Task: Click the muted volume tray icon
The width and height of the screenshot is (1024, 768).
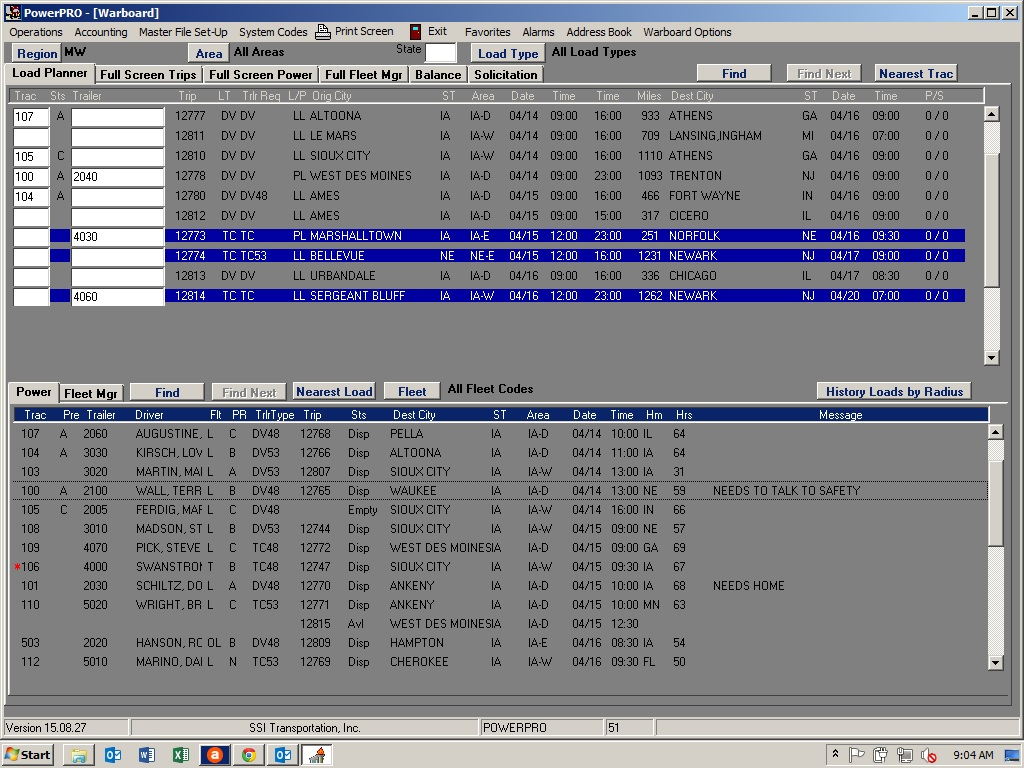Action: [929, 755]
